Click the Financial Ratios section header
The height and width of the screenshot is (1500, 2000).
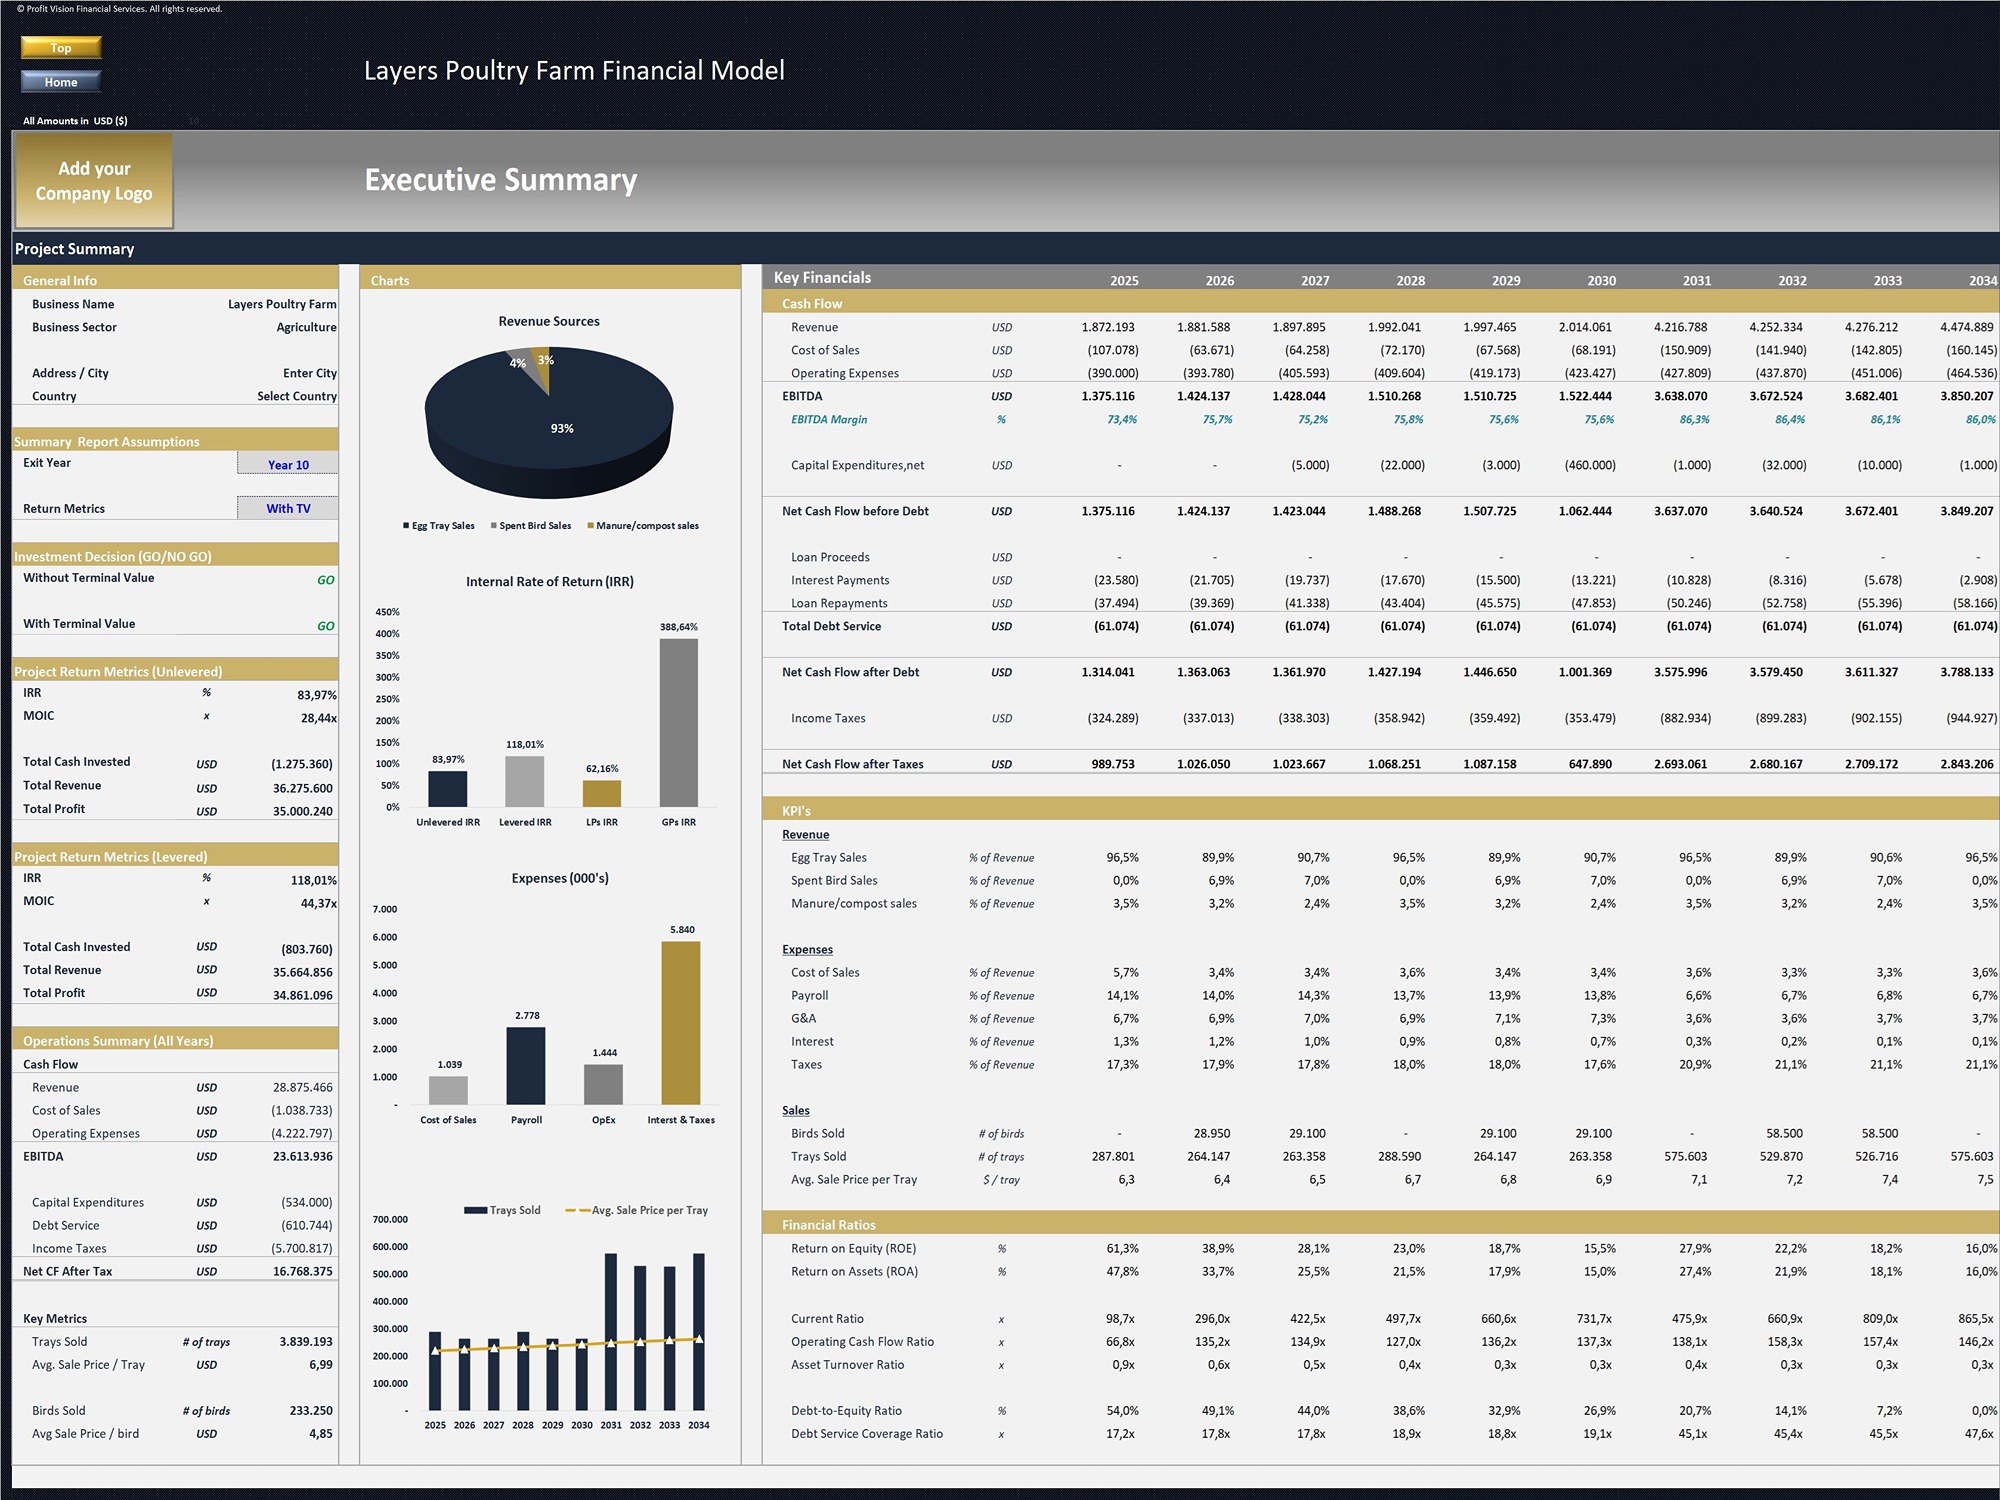click(829, 1225)
